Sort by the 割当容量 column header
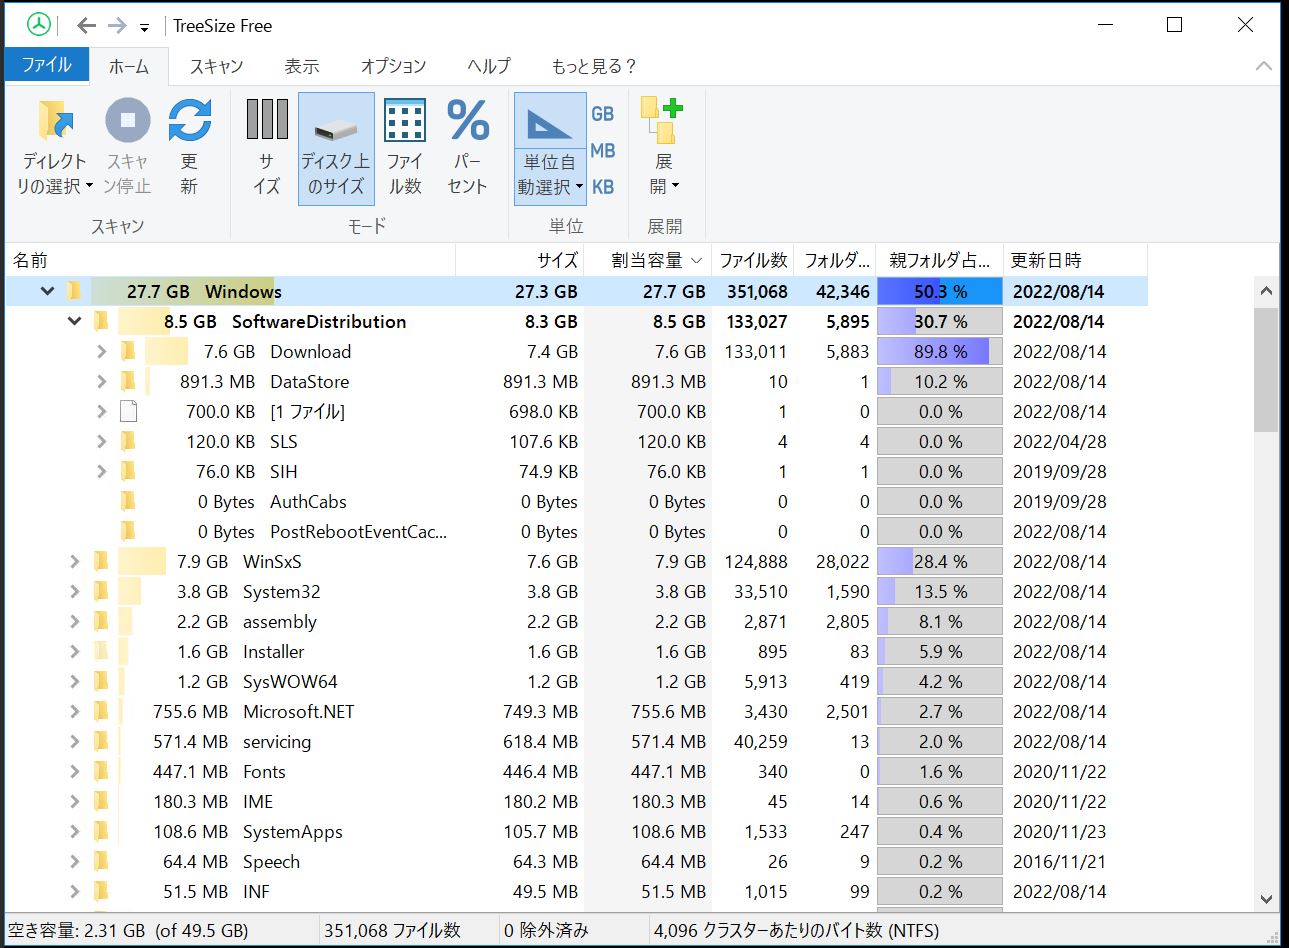 [x=647, y=261]
